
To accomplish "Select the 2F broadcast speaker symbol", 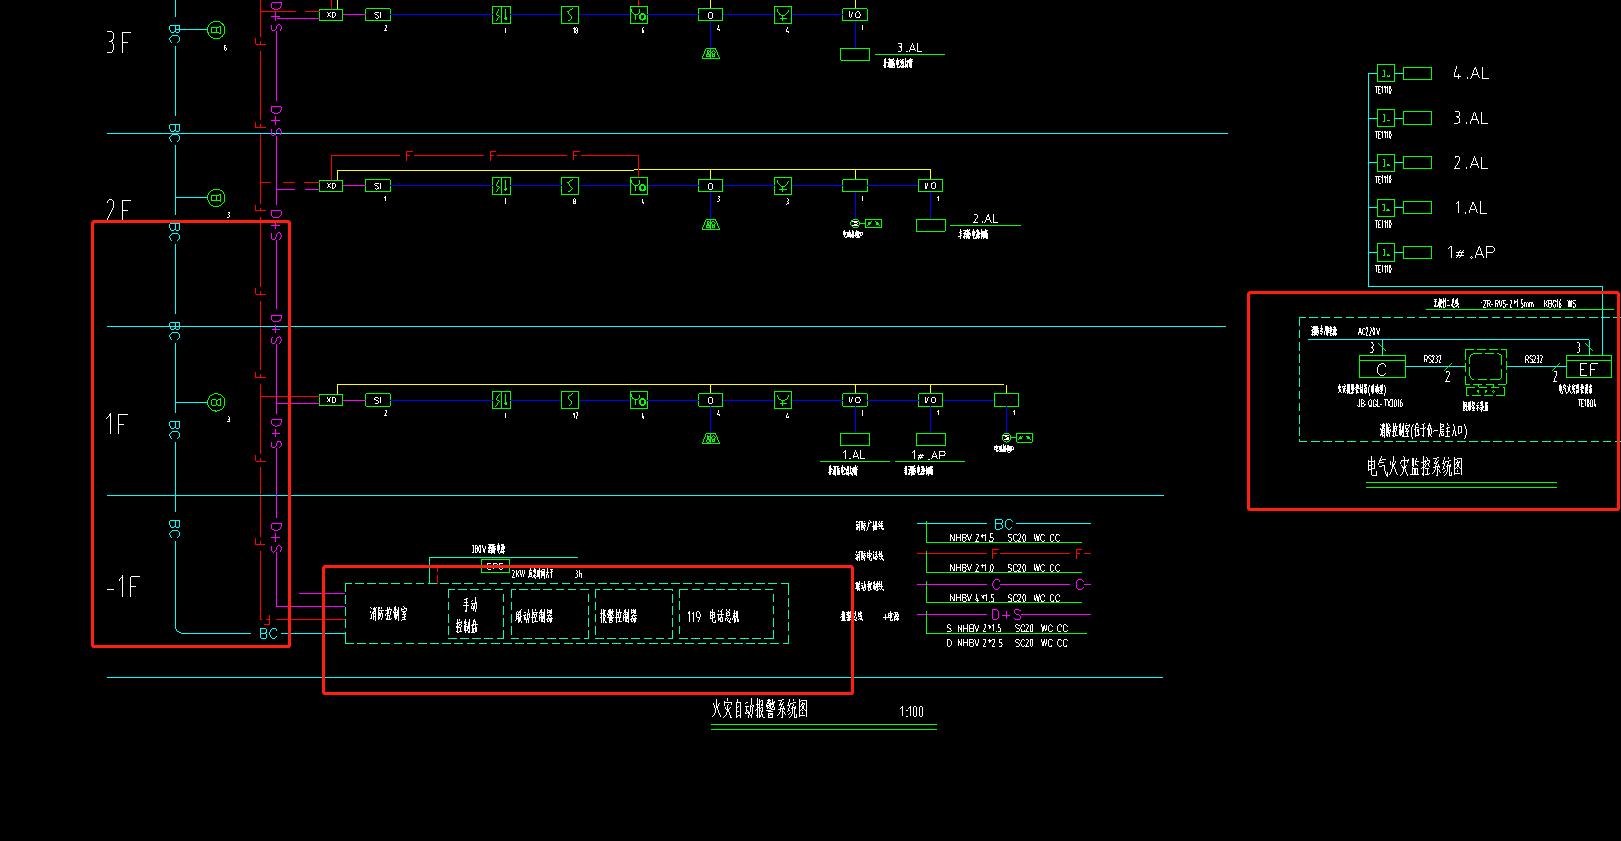I will click(x=216, y=198).
